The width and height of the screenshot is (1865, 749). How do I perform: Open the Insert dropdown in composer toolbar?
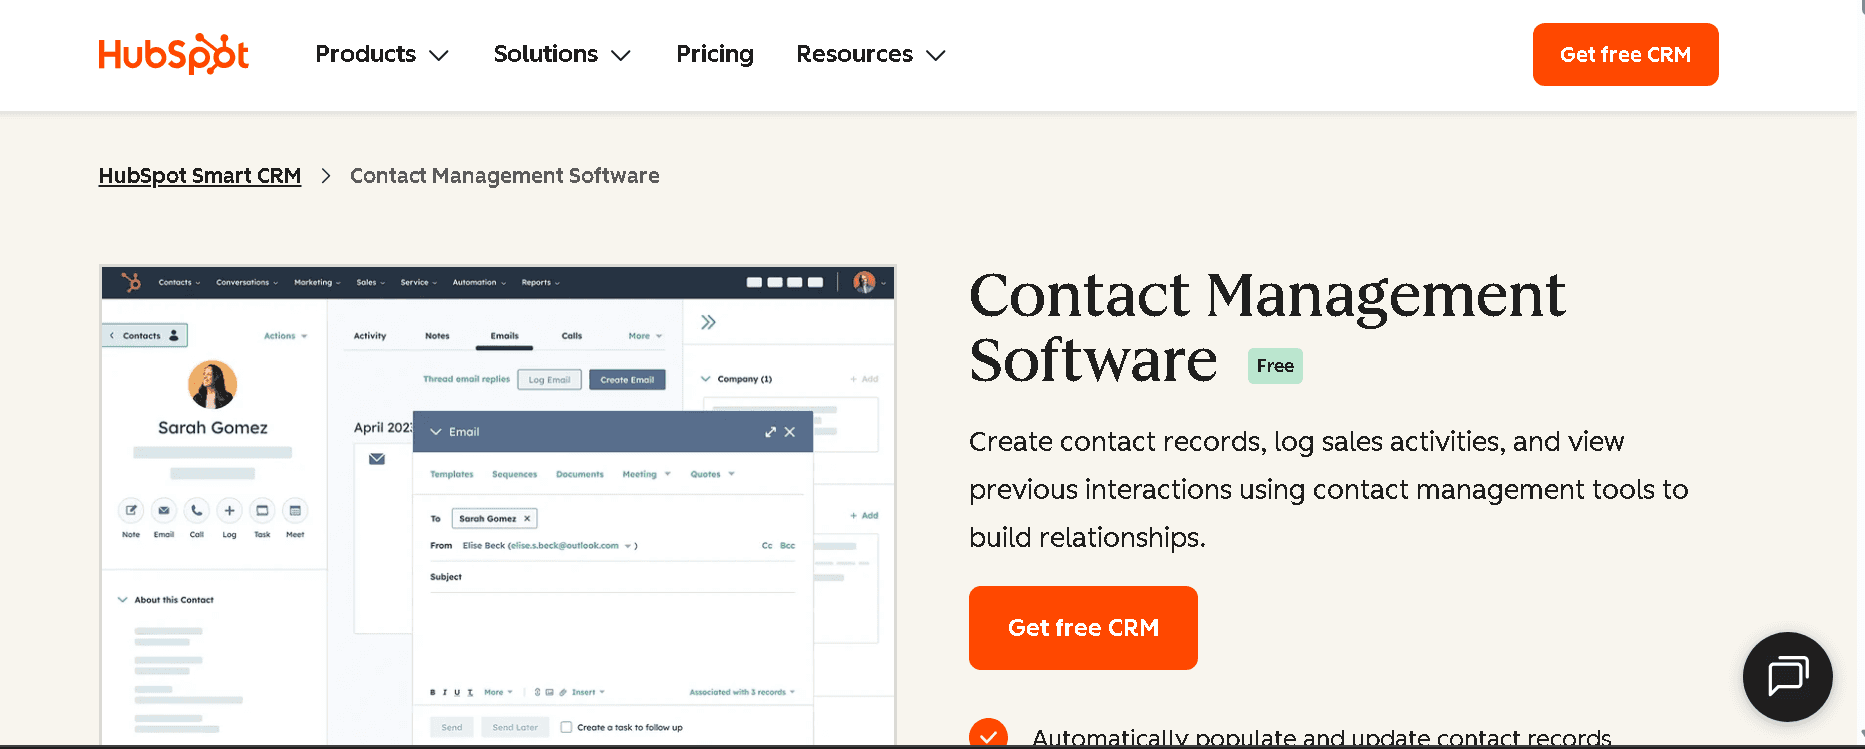point(588,692)
